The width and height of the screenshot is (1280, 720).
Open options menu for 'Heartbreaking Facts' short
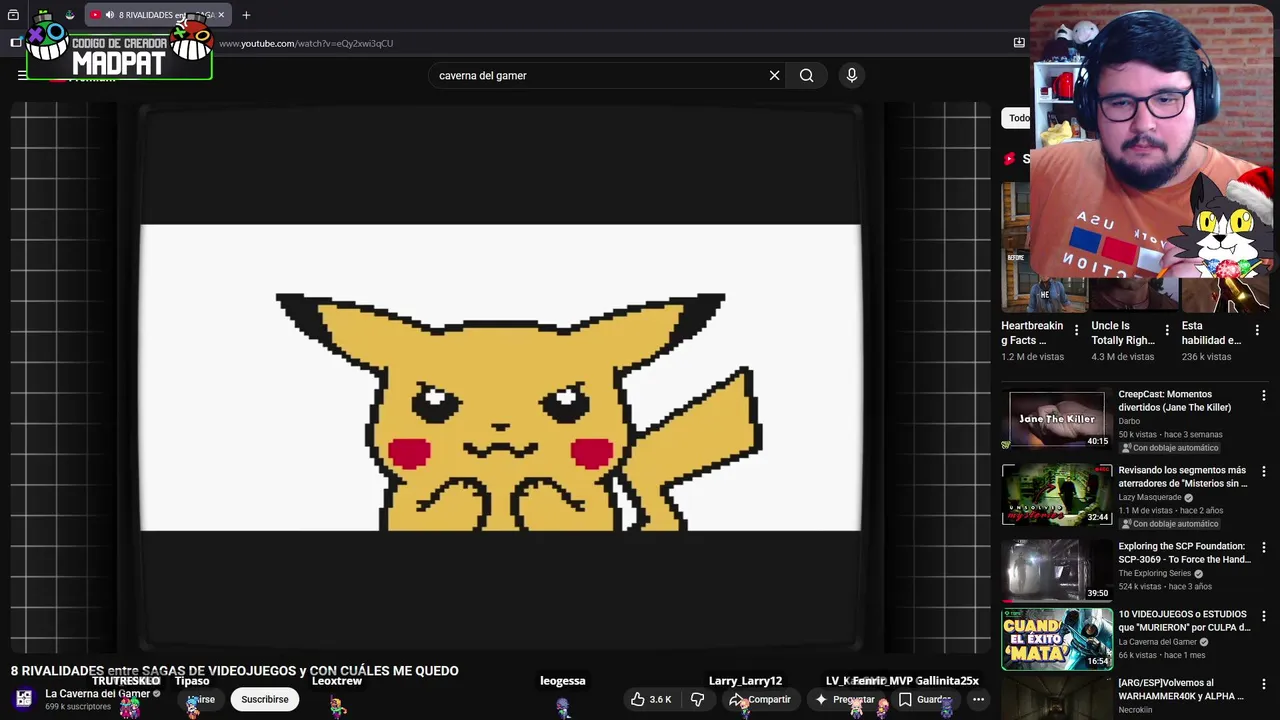coord(1076,330)
